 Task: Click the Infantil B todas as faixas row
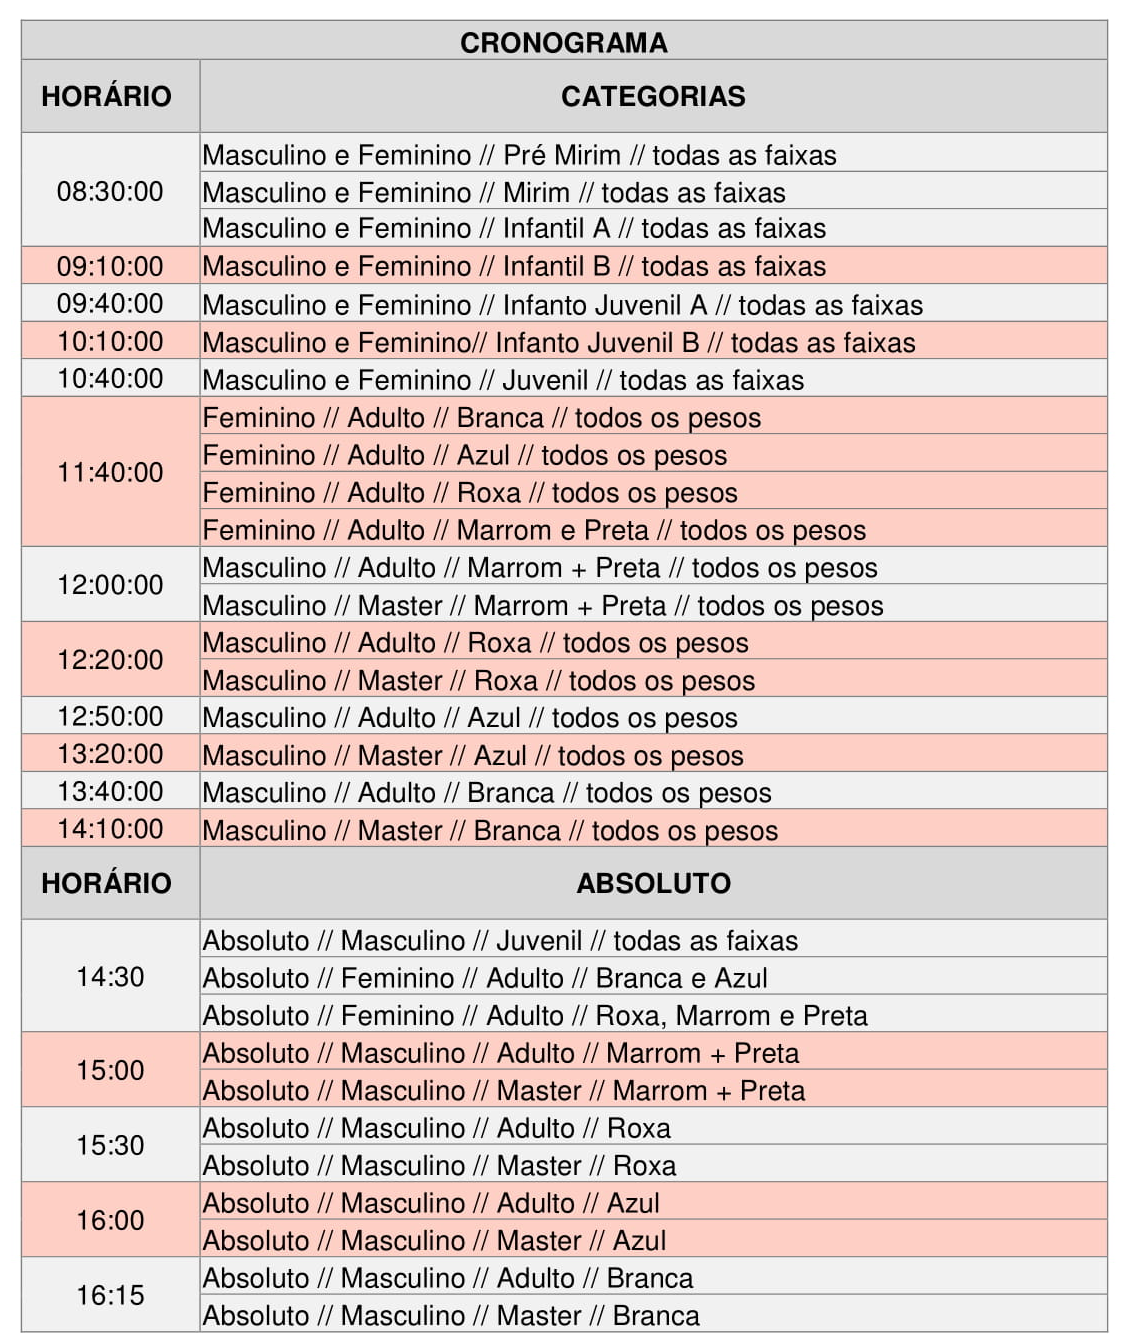tap(514, 266)
